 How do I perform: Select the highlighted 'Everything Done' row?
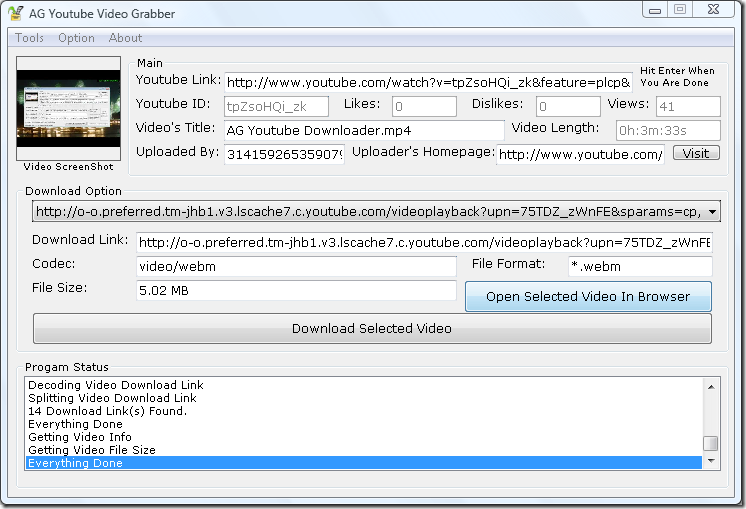click(364, 463)
